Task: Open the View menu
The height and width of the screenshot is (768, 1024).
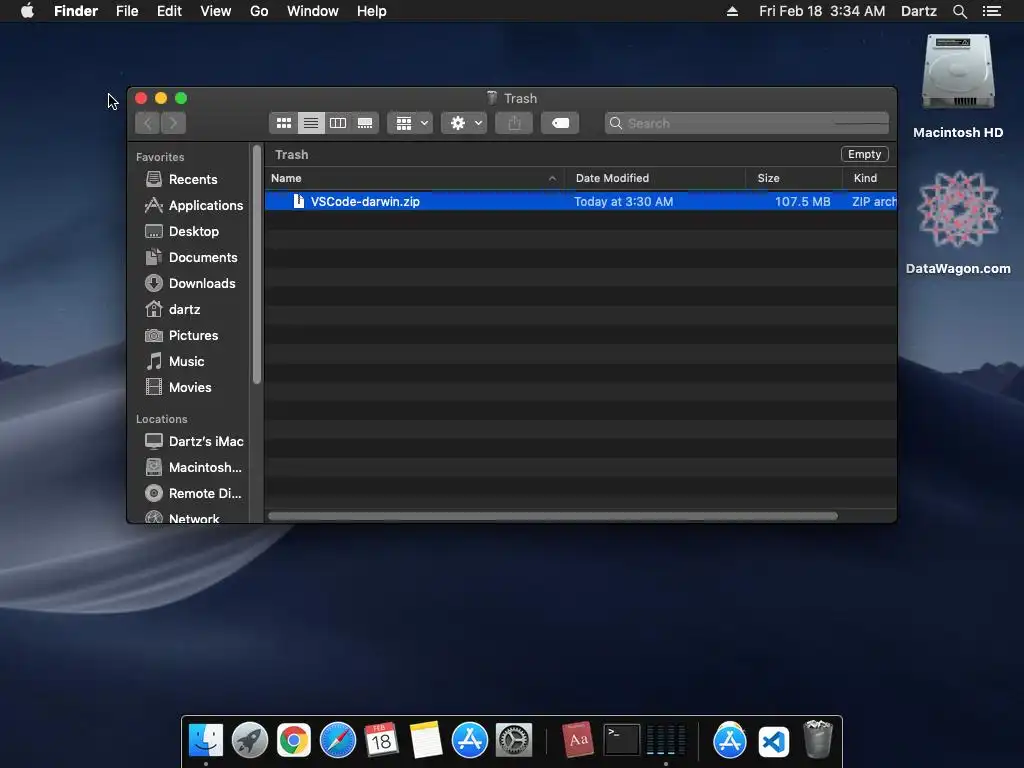Action: (216, 11)
